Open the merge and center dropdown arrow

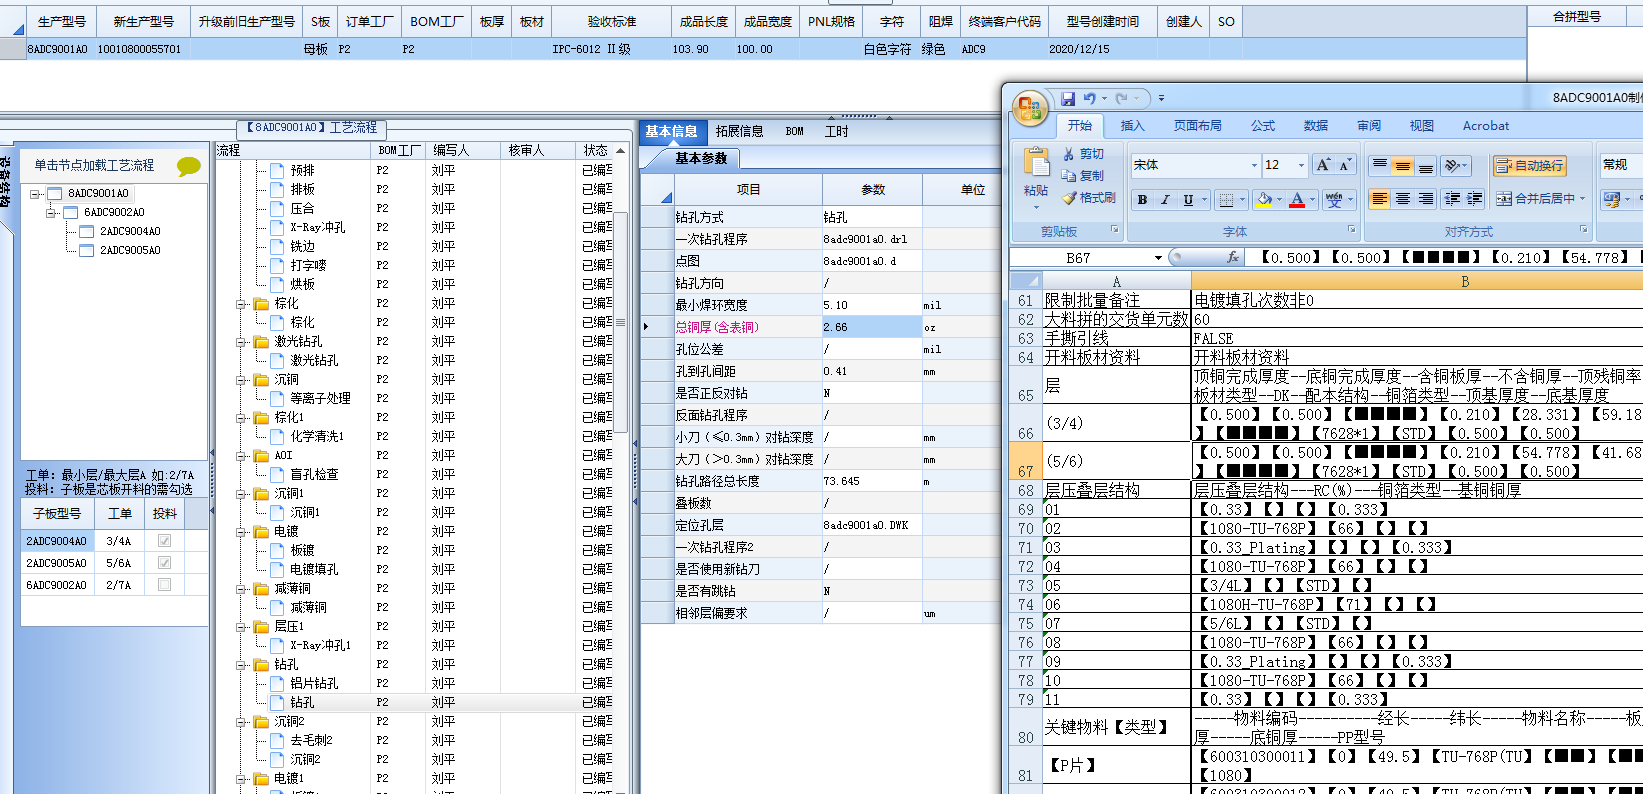1582,199
